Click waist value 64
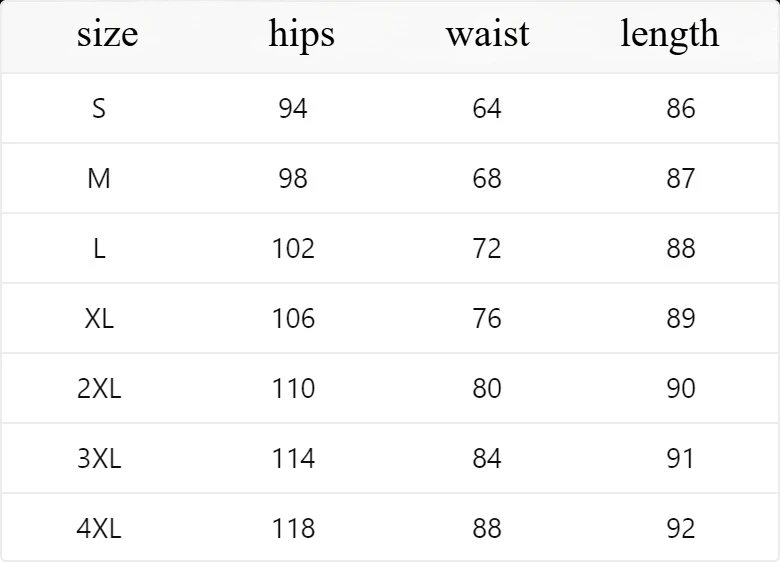 (x=487, y=108)
